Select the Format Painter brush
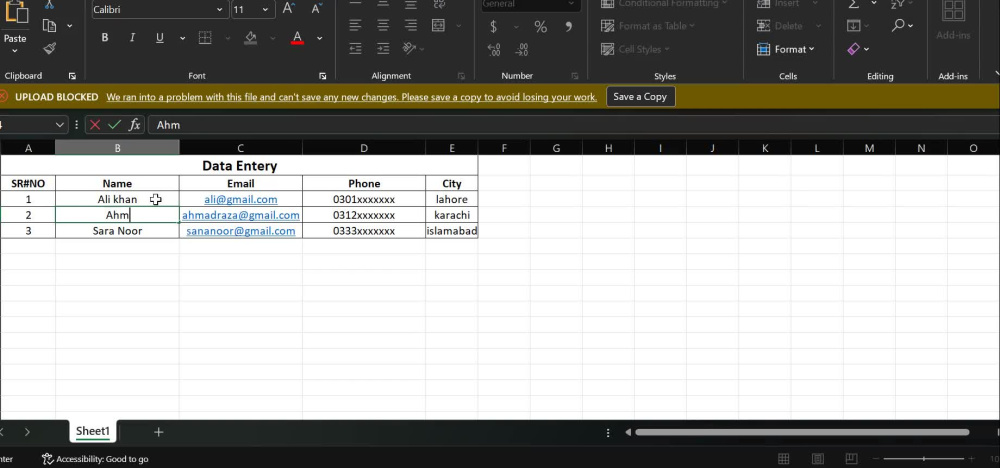 click(49, 48)
